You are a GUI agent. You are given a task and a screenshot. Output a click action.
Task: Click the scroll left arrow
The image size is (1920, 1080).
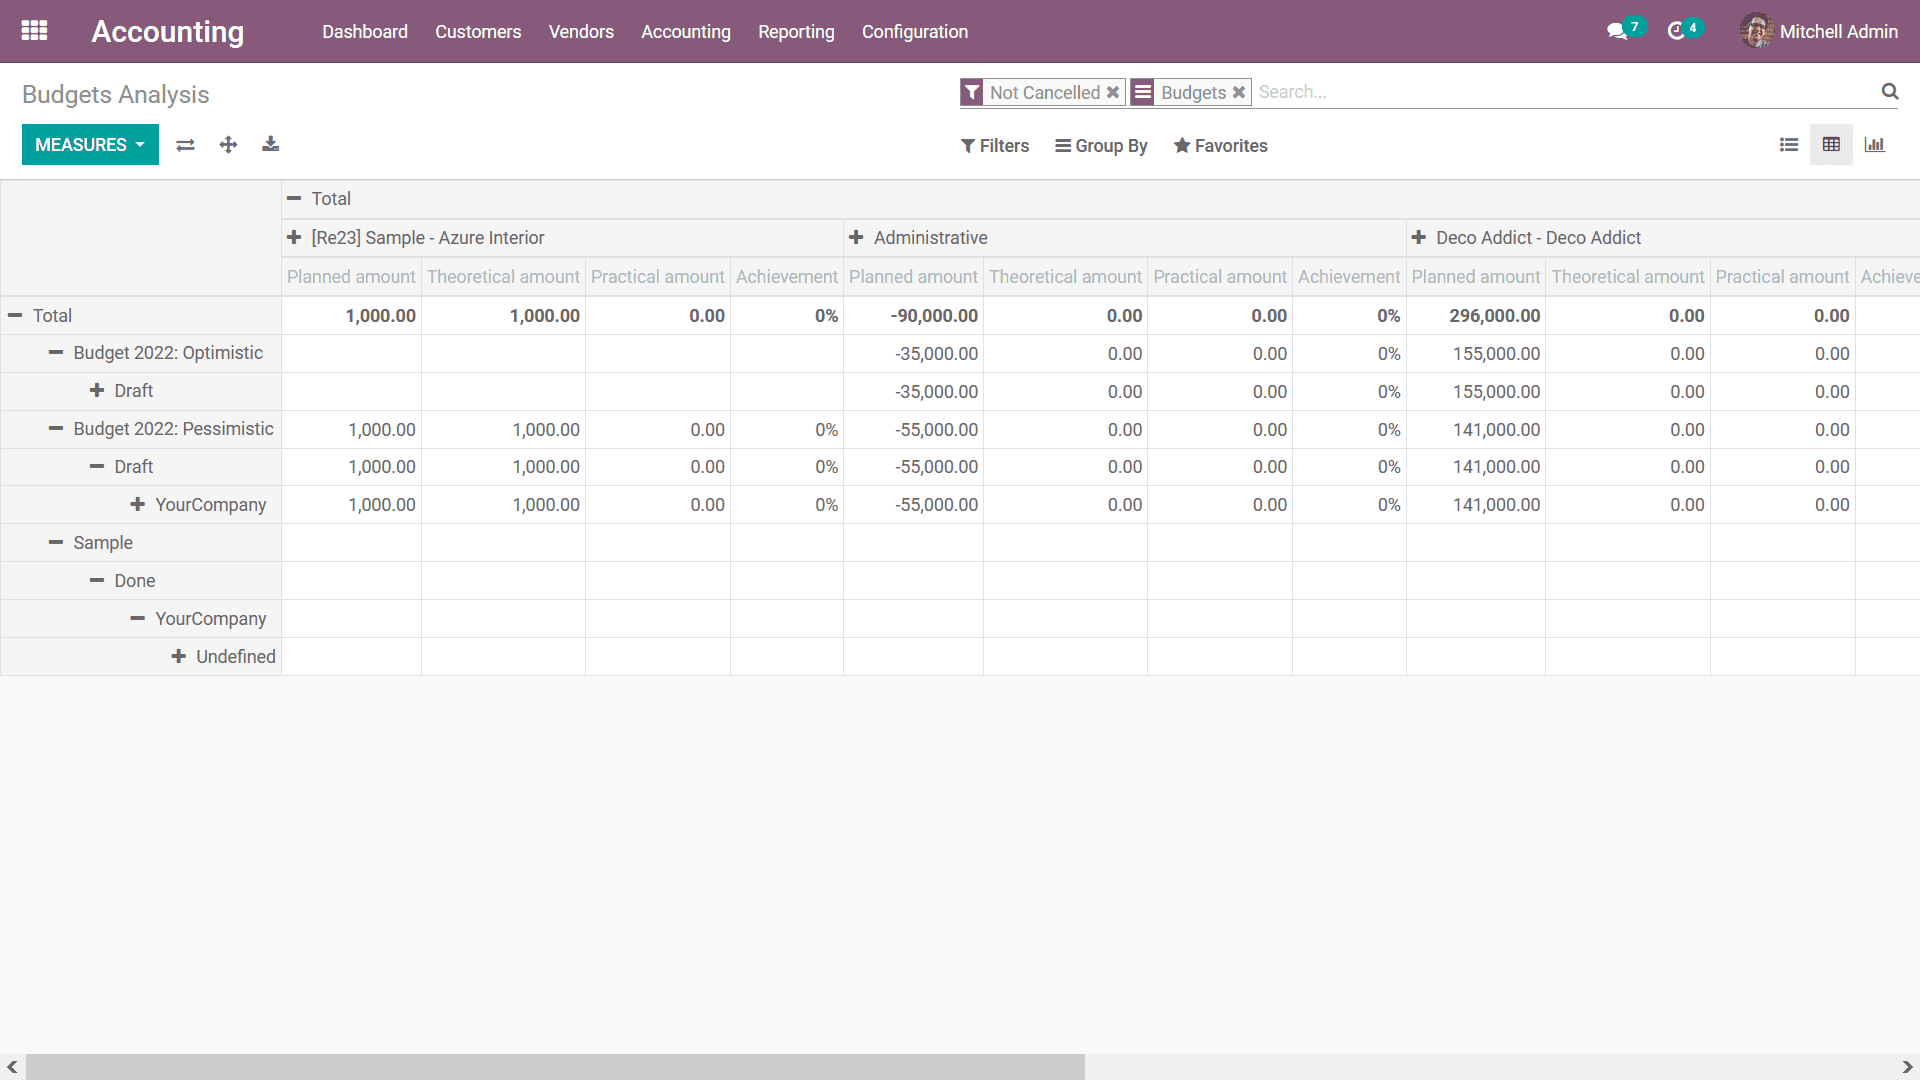click(x=12, y=1067)
